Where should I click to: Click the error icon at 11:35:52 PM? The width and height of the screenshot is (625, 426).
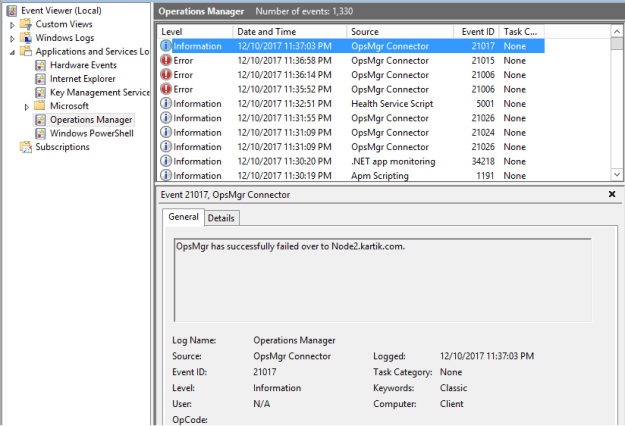[x=166, y=89]
